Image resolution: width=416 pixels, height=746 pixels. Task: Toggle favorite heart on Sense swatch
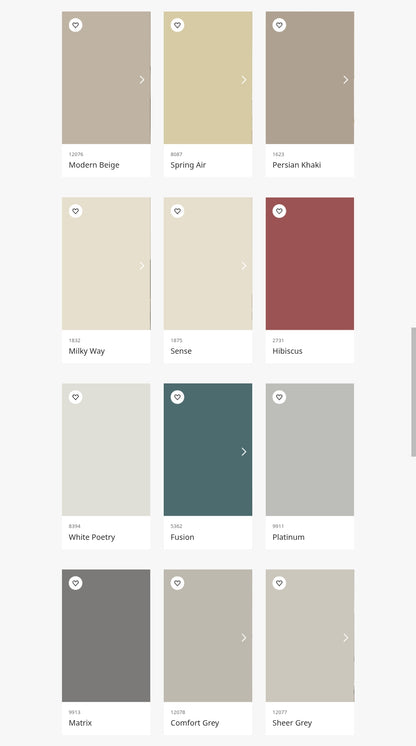(x=177, y=211)
